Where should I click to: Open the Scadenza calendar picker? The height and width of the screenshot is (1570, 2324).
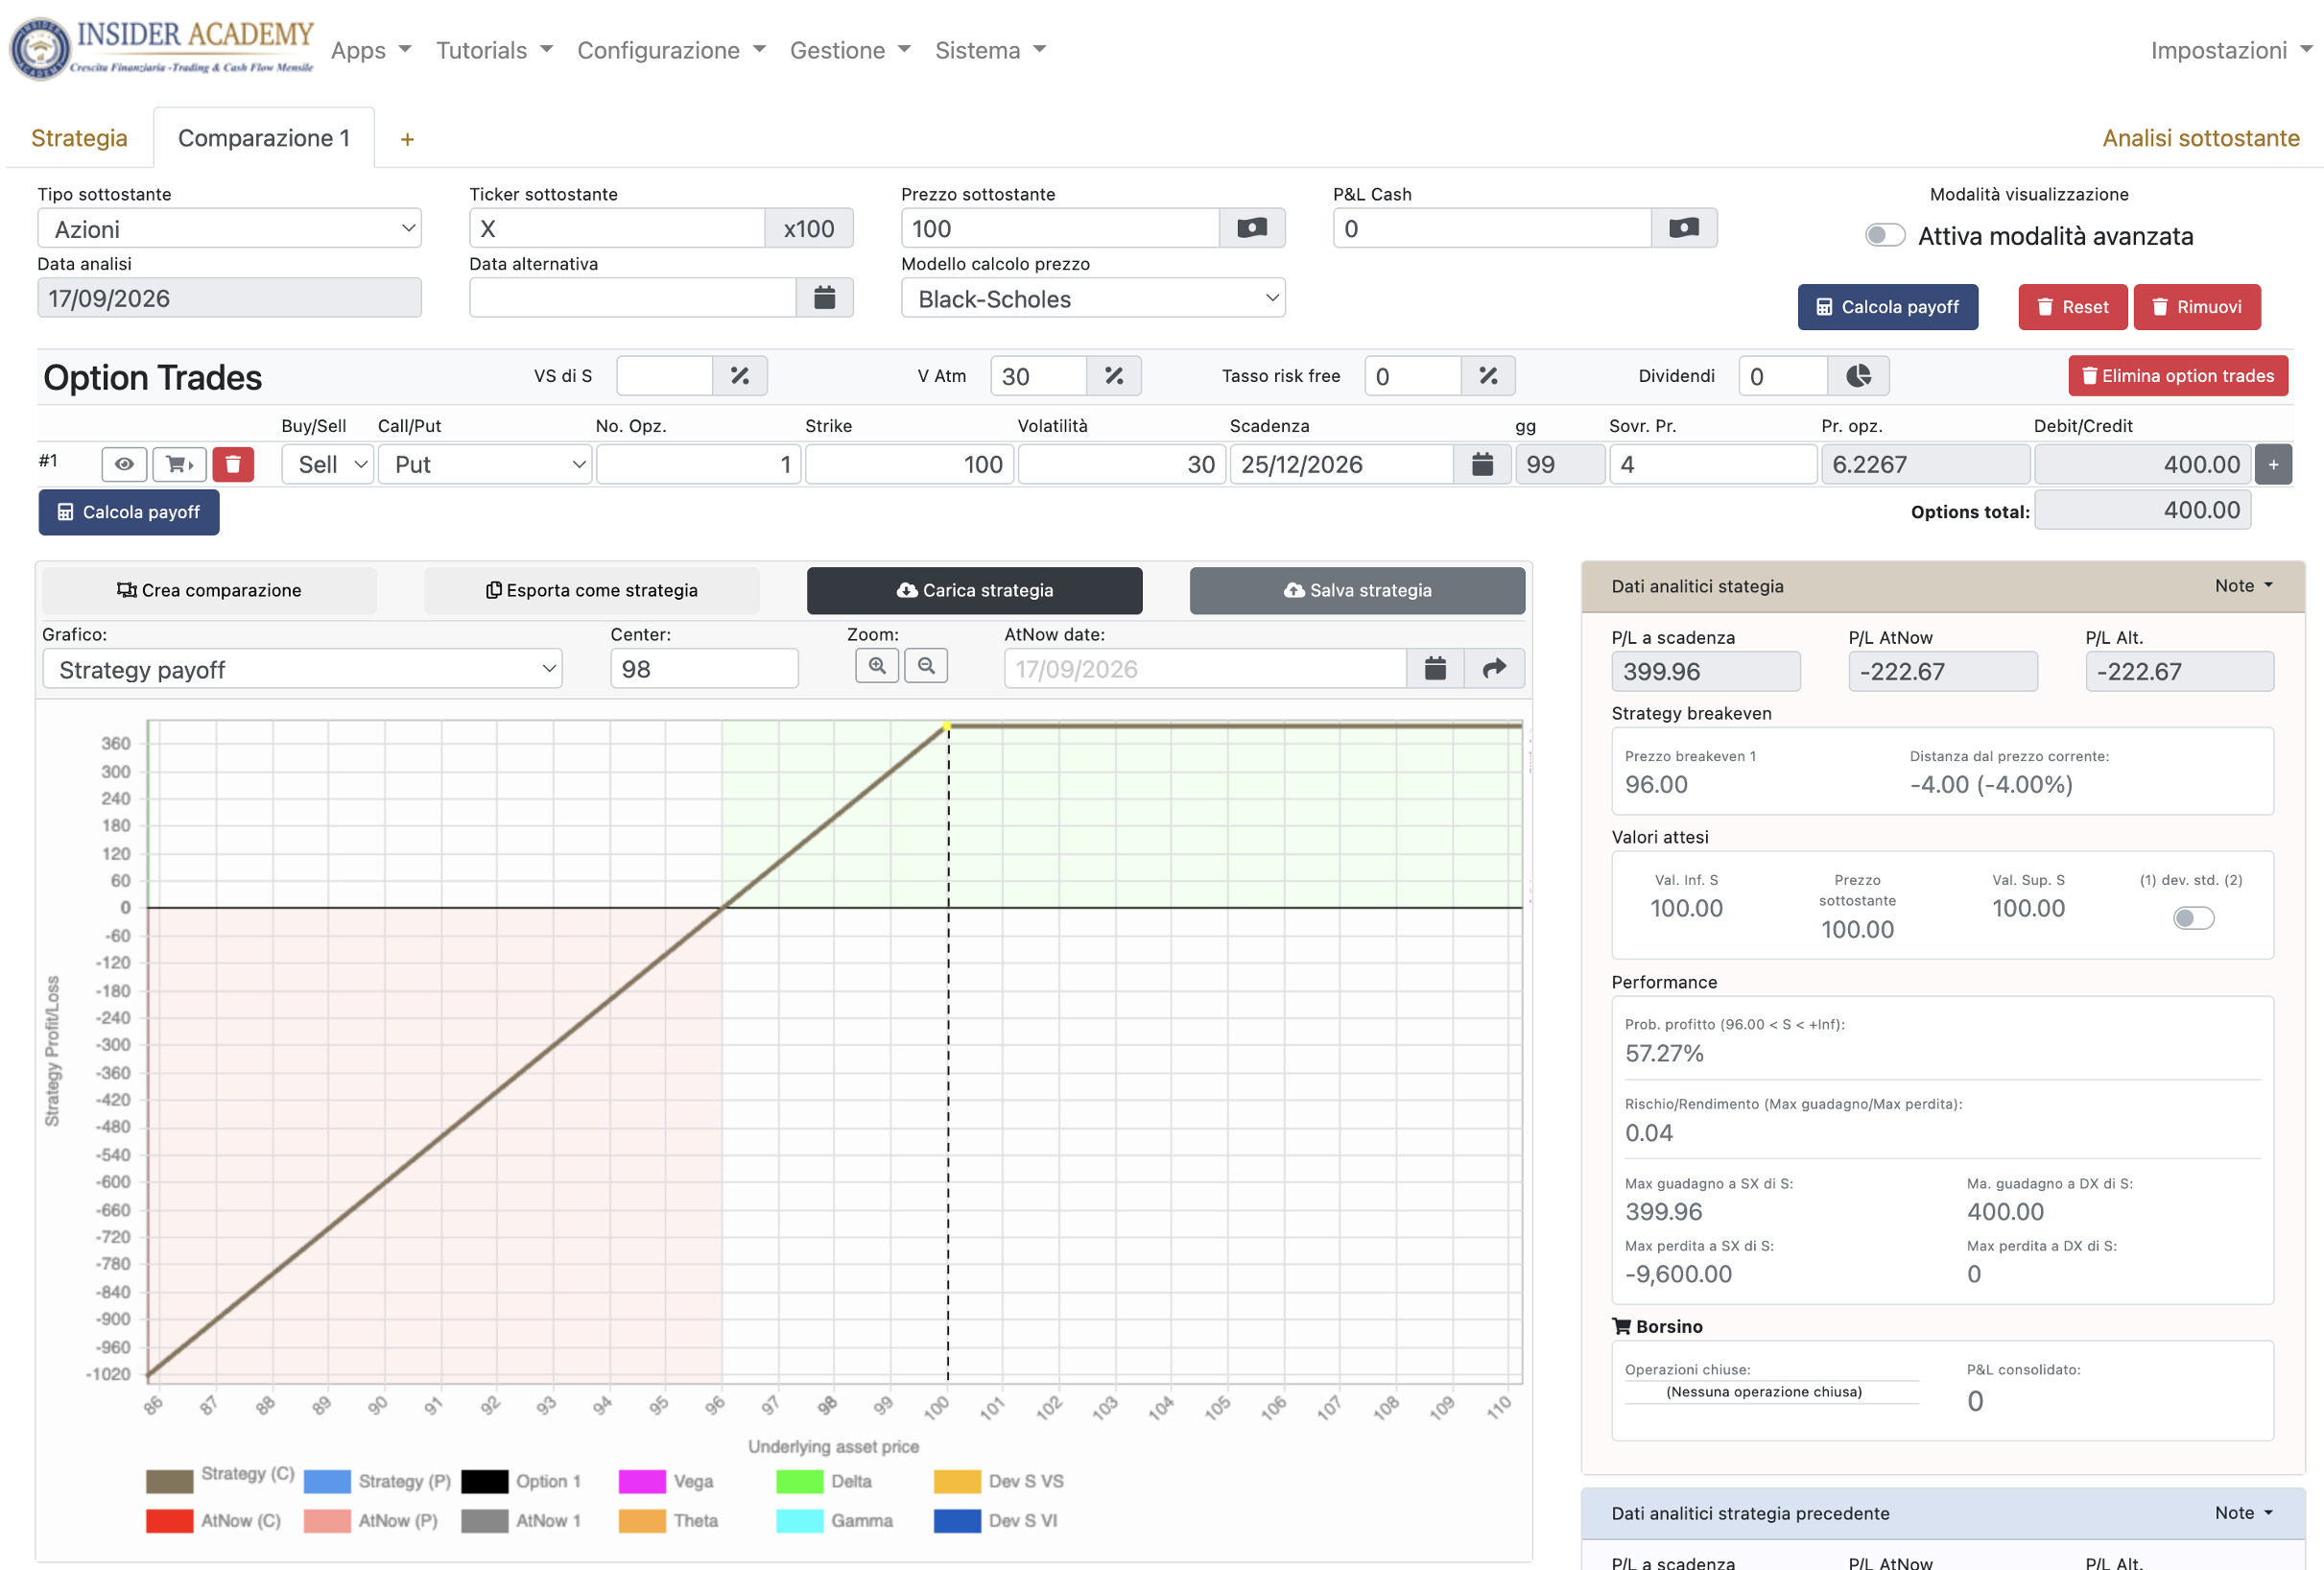[x=1482, y=464]
